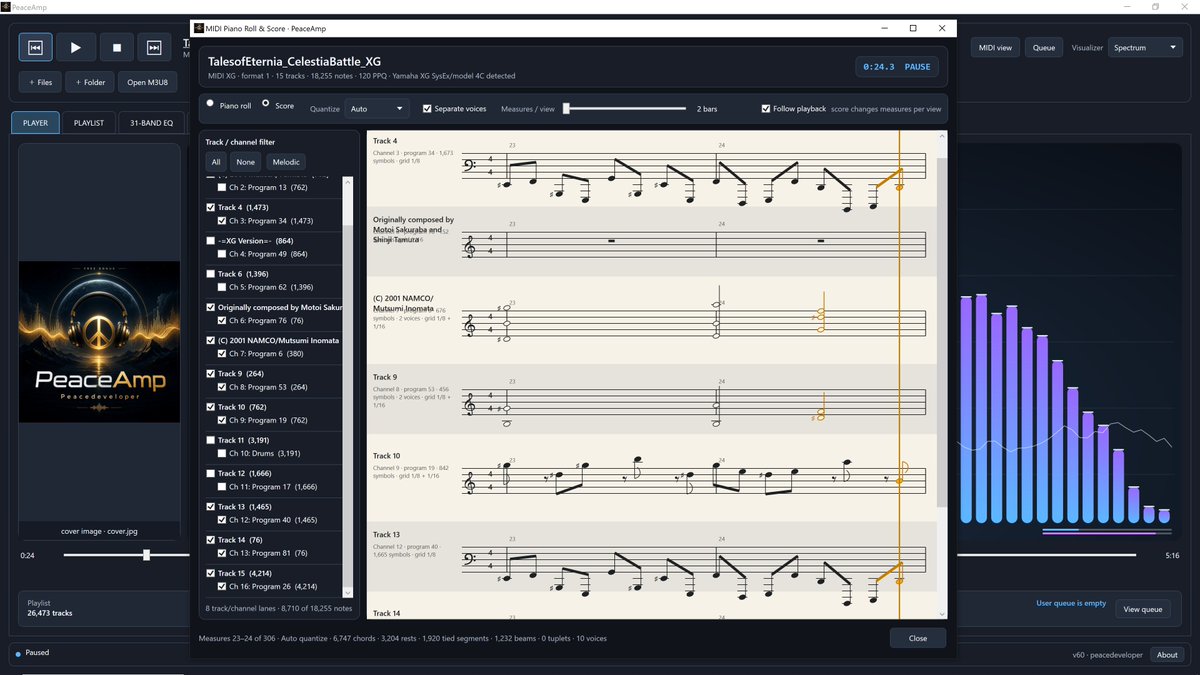
Task: Select the Piano roll radio option
Action: point(210,102)
